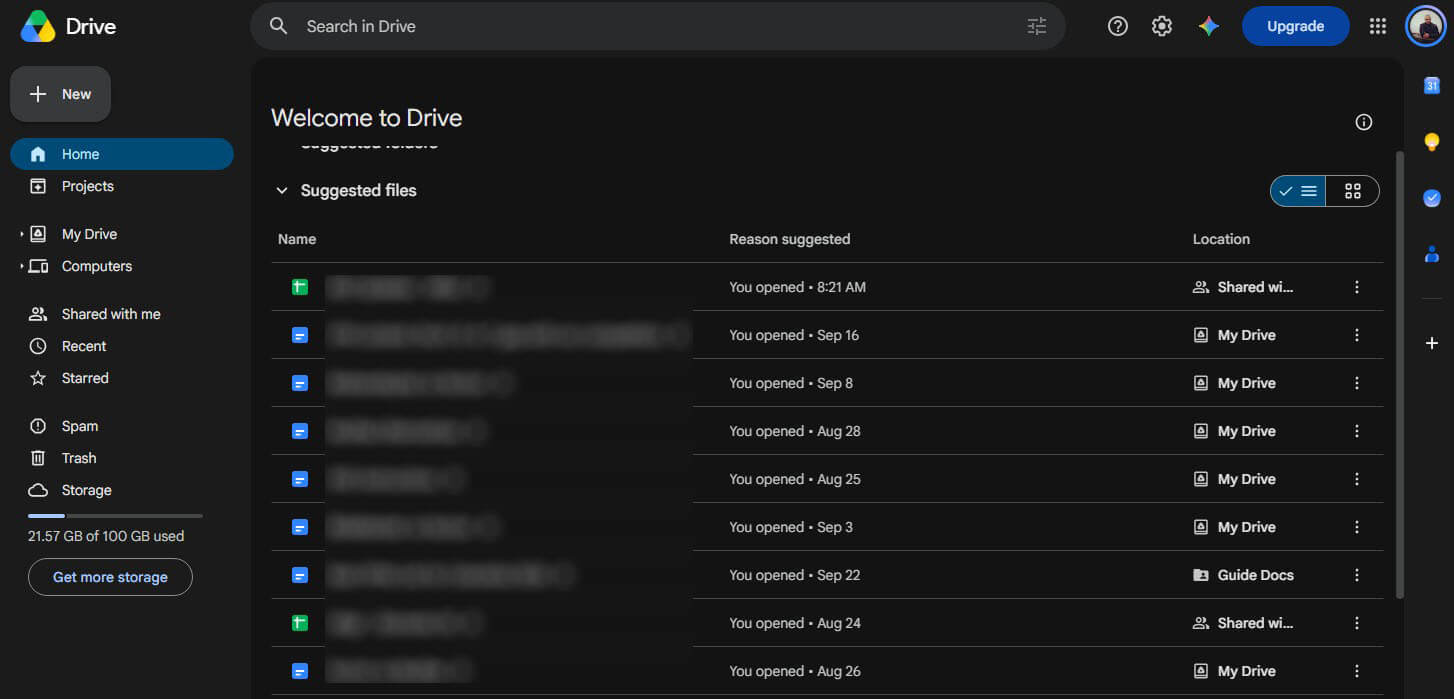Open Projects in the sidebar

[x=122, y=186]
